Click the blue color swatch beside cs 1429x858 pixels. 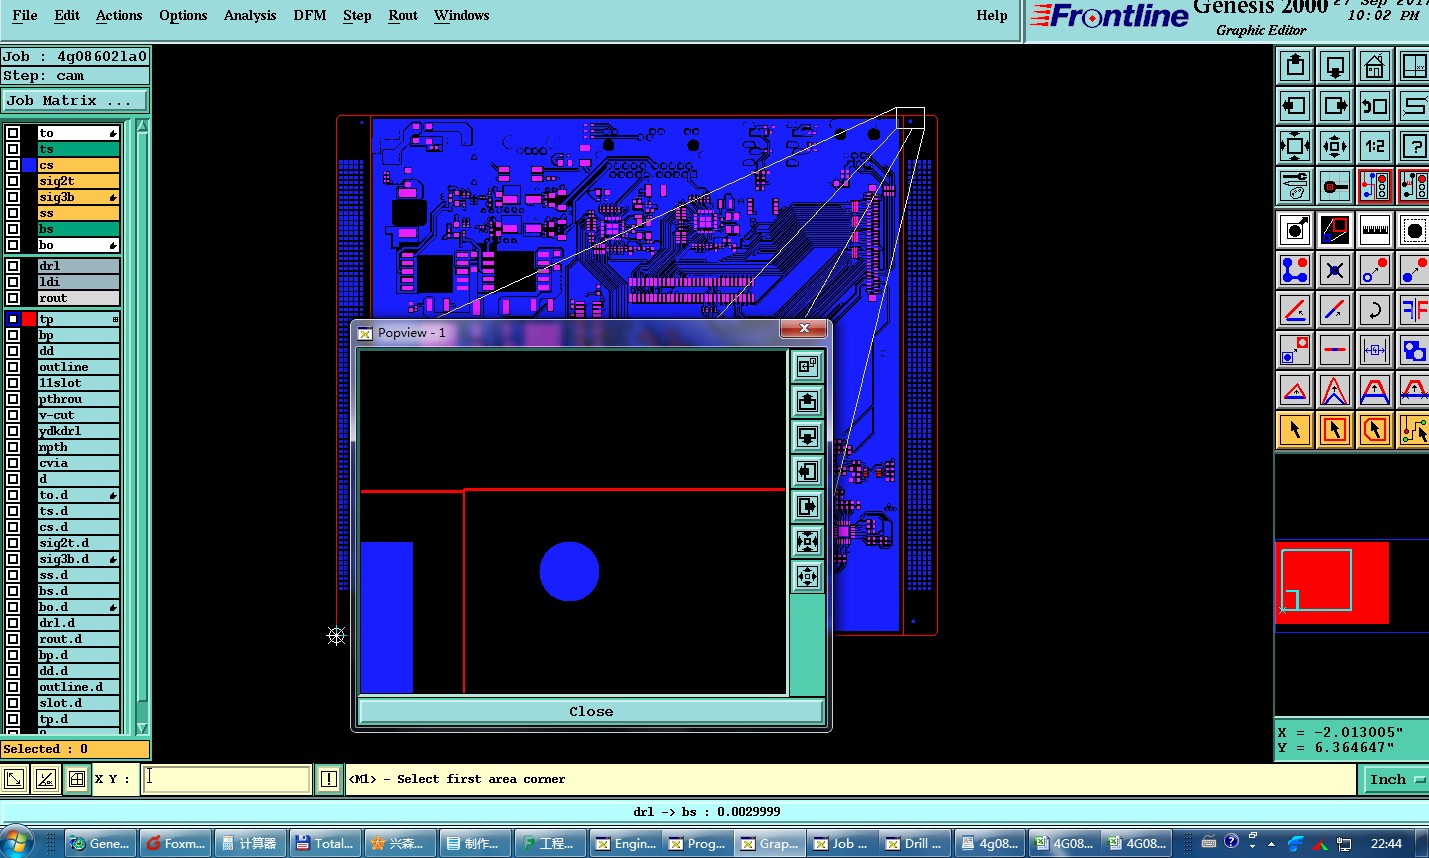[29, 165]
